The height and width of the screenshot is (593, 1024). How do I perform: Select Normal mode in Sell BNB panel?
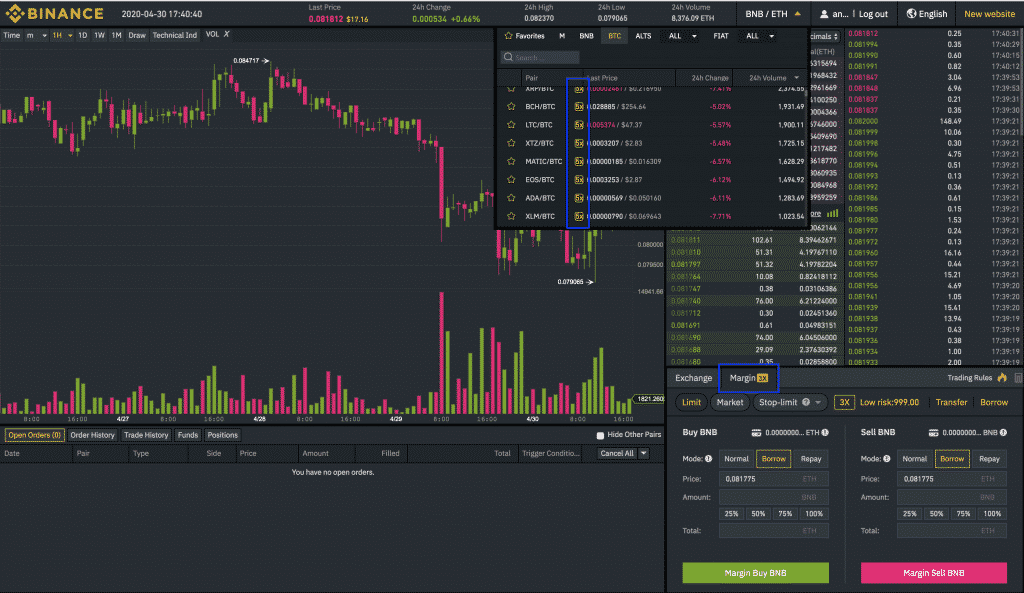coord(914,458)
